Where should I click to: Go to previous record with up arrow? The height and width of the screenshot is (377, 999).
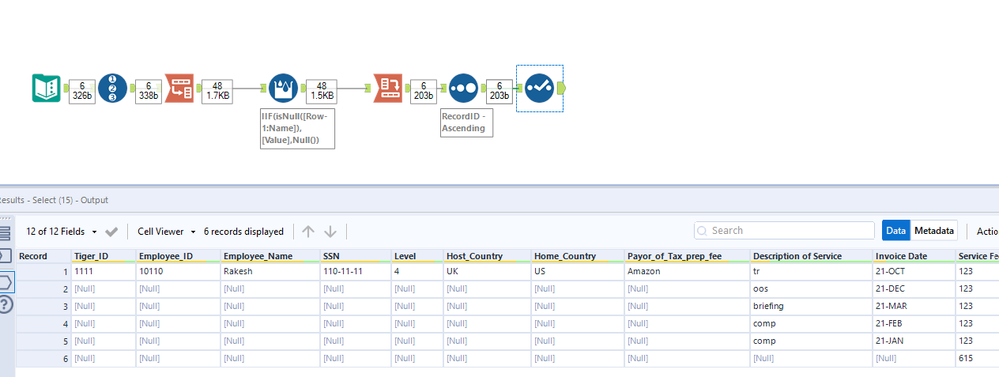[308, 232]
